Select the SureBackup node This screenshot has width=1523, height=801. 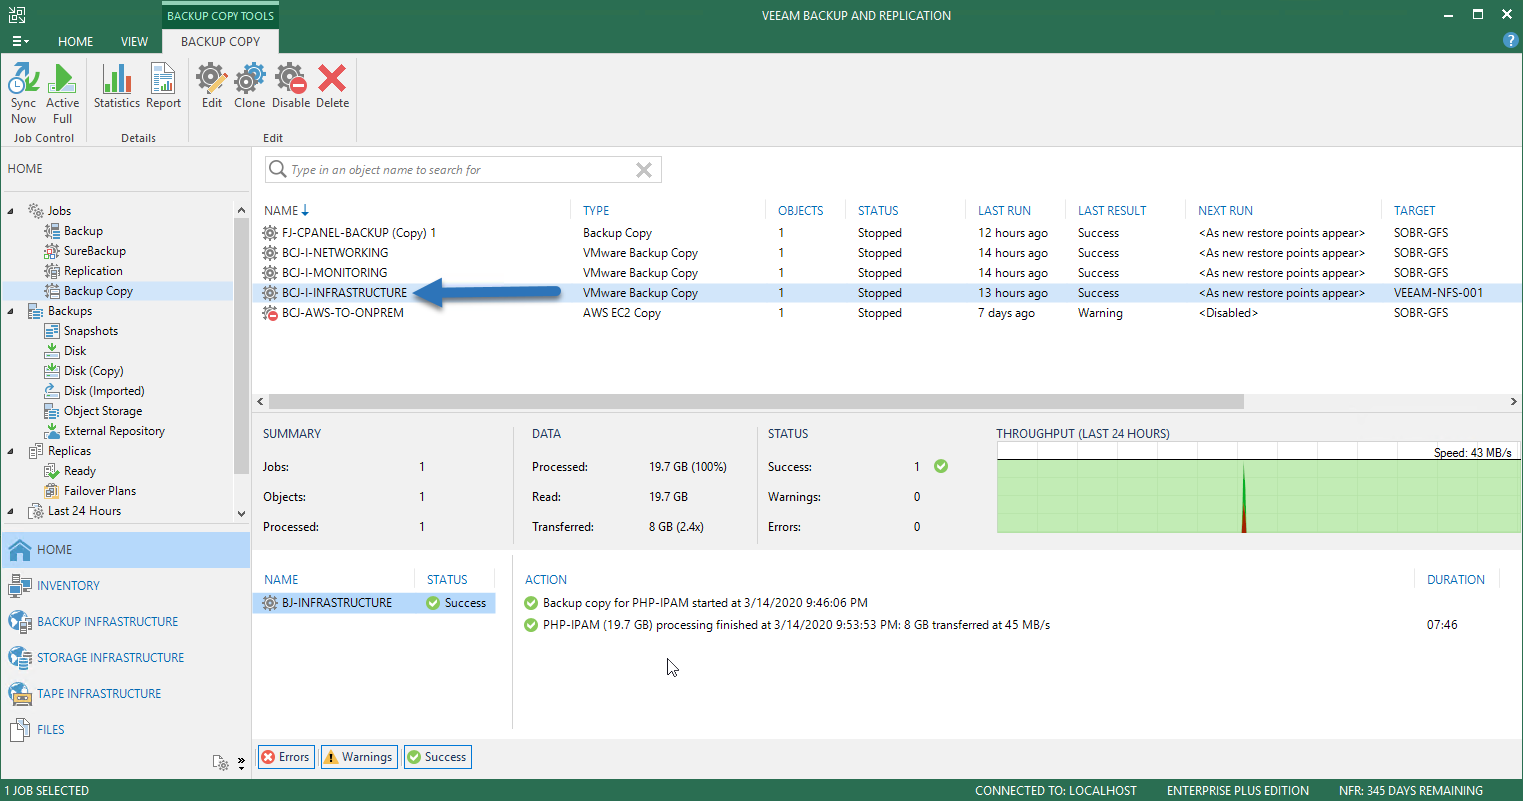coord(94,251)
